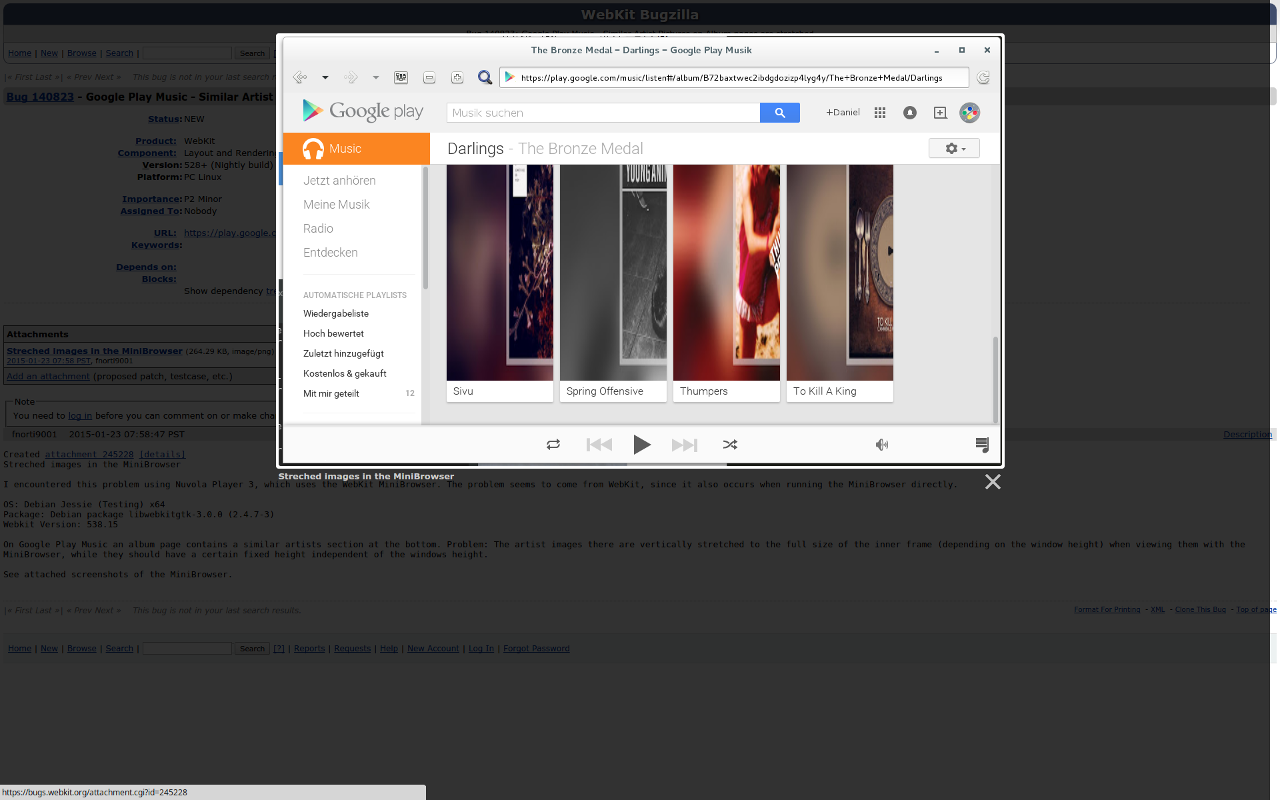Select 'Jetzt anhören' in the sidebar

(x=339, y=181)
